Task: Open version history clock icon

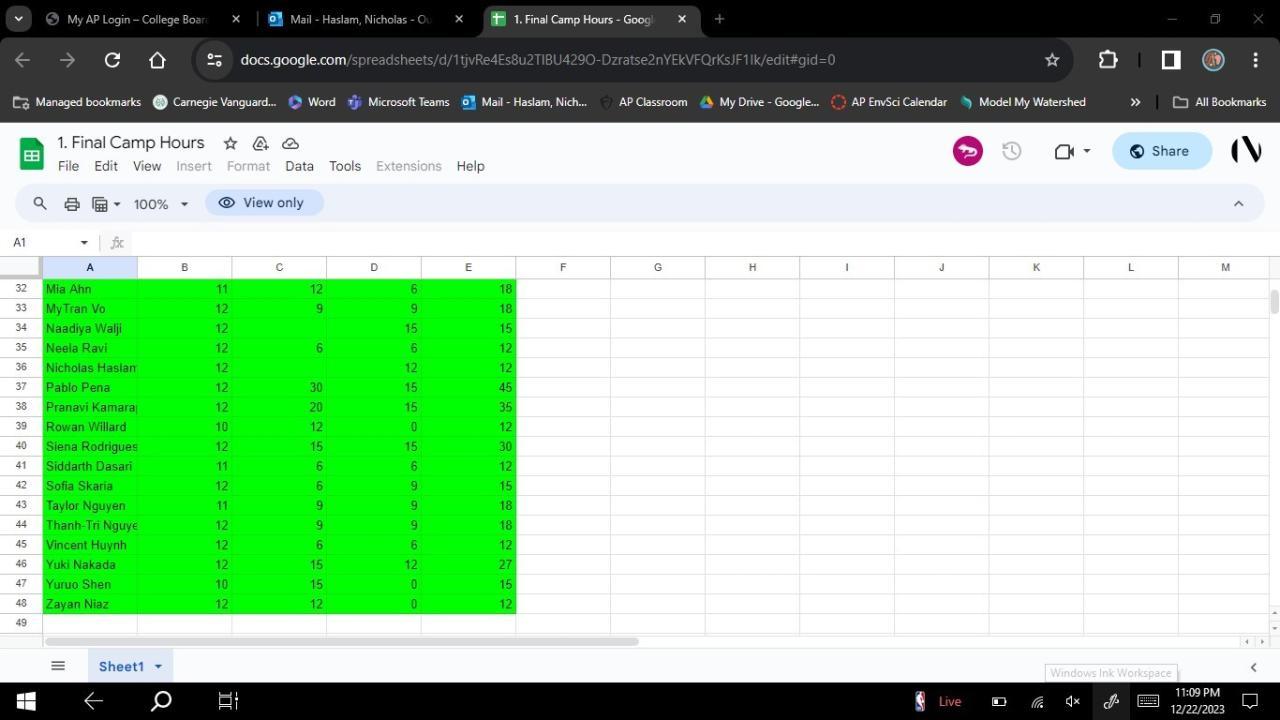Action: coord(1012,151)
